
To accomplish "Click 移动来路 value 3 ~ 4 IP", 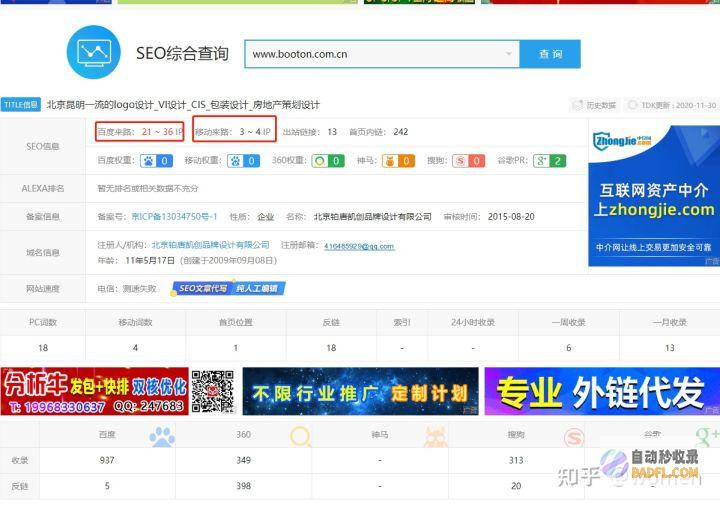I will tap(255, 132).
